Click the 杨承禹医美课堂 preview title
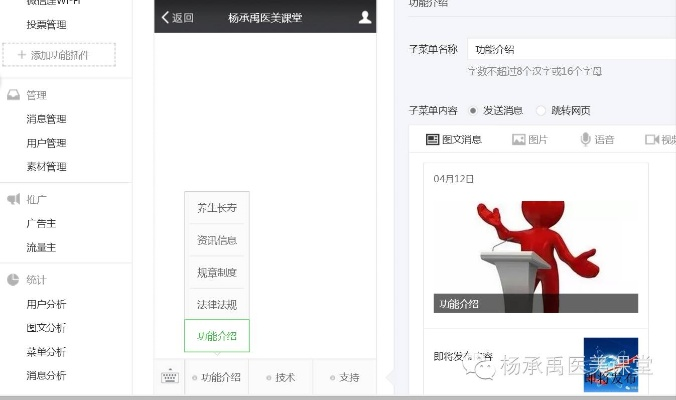676x400 pixels. tap(265, 18)
